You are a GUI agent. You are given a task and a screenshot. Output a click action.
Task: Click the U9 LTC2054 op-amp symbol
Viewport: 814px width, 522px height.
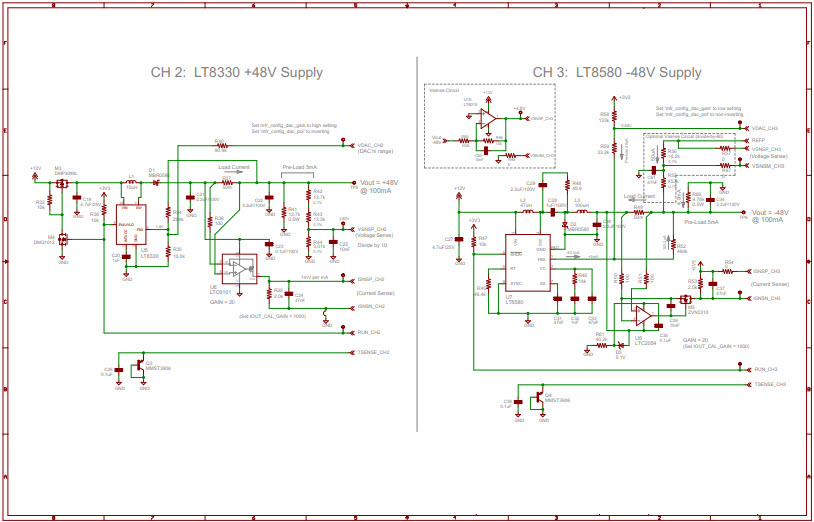click(x=641, y=315)
